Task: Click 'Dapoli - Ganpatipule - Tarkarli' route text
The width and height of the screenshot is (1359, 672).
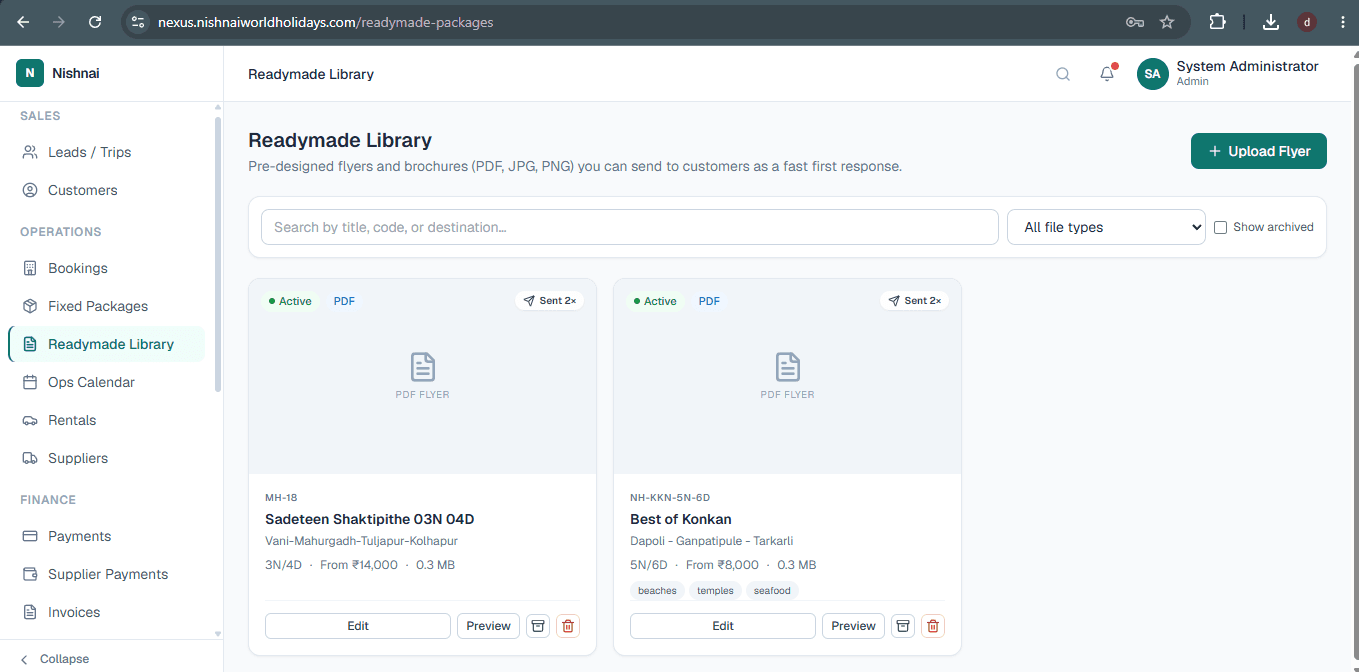Action: pyautogui.click(x=712, y=541)
